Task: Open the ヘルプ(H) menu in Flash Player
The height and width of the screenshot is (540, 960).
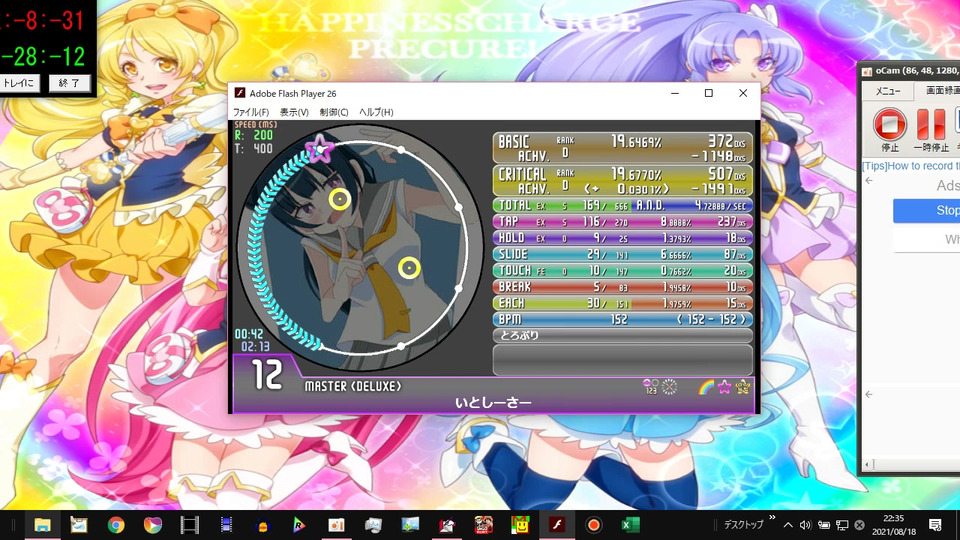Action: coord(376,112)
